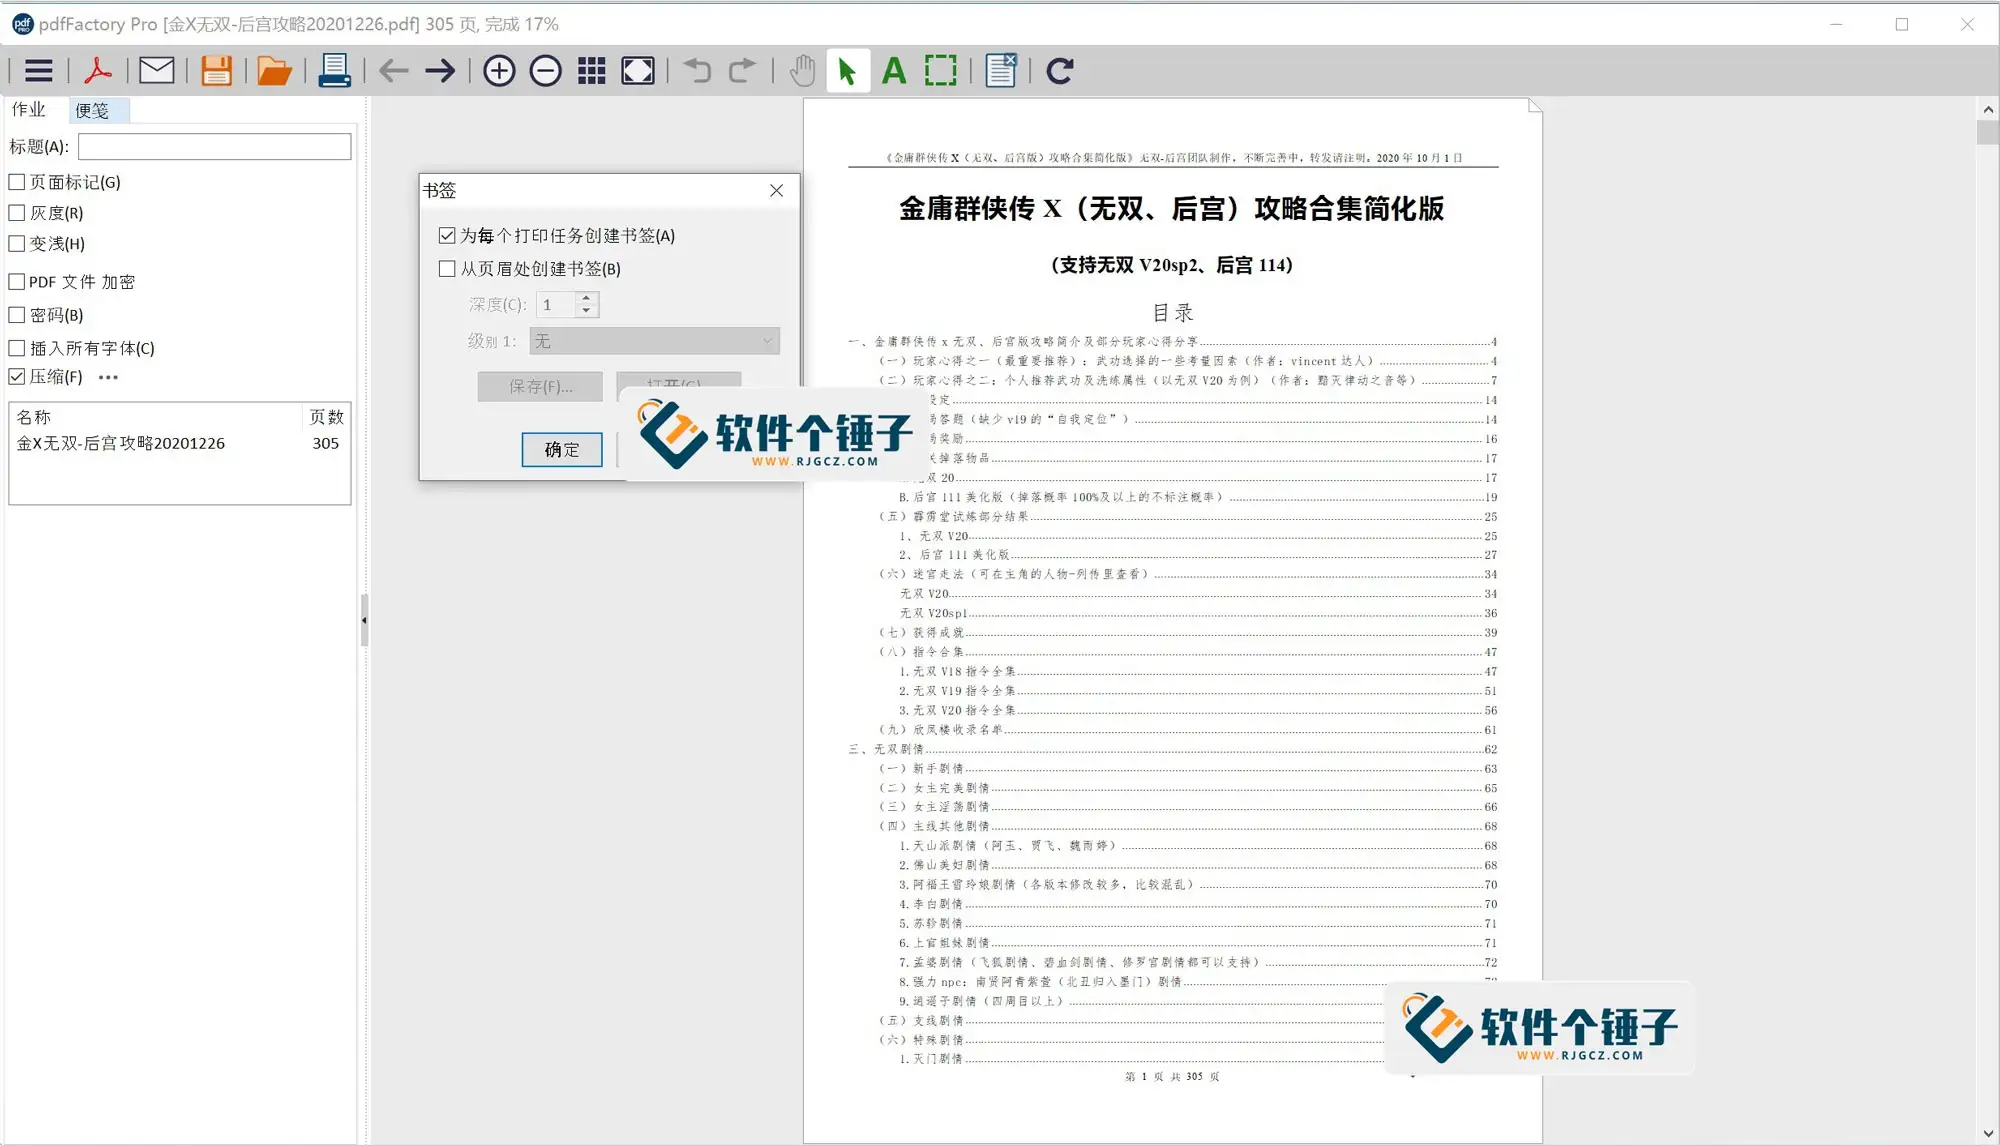Save the PDF with floppy icon
Viewport: 2000px width, 1146px height.
(x=216, y=71)
